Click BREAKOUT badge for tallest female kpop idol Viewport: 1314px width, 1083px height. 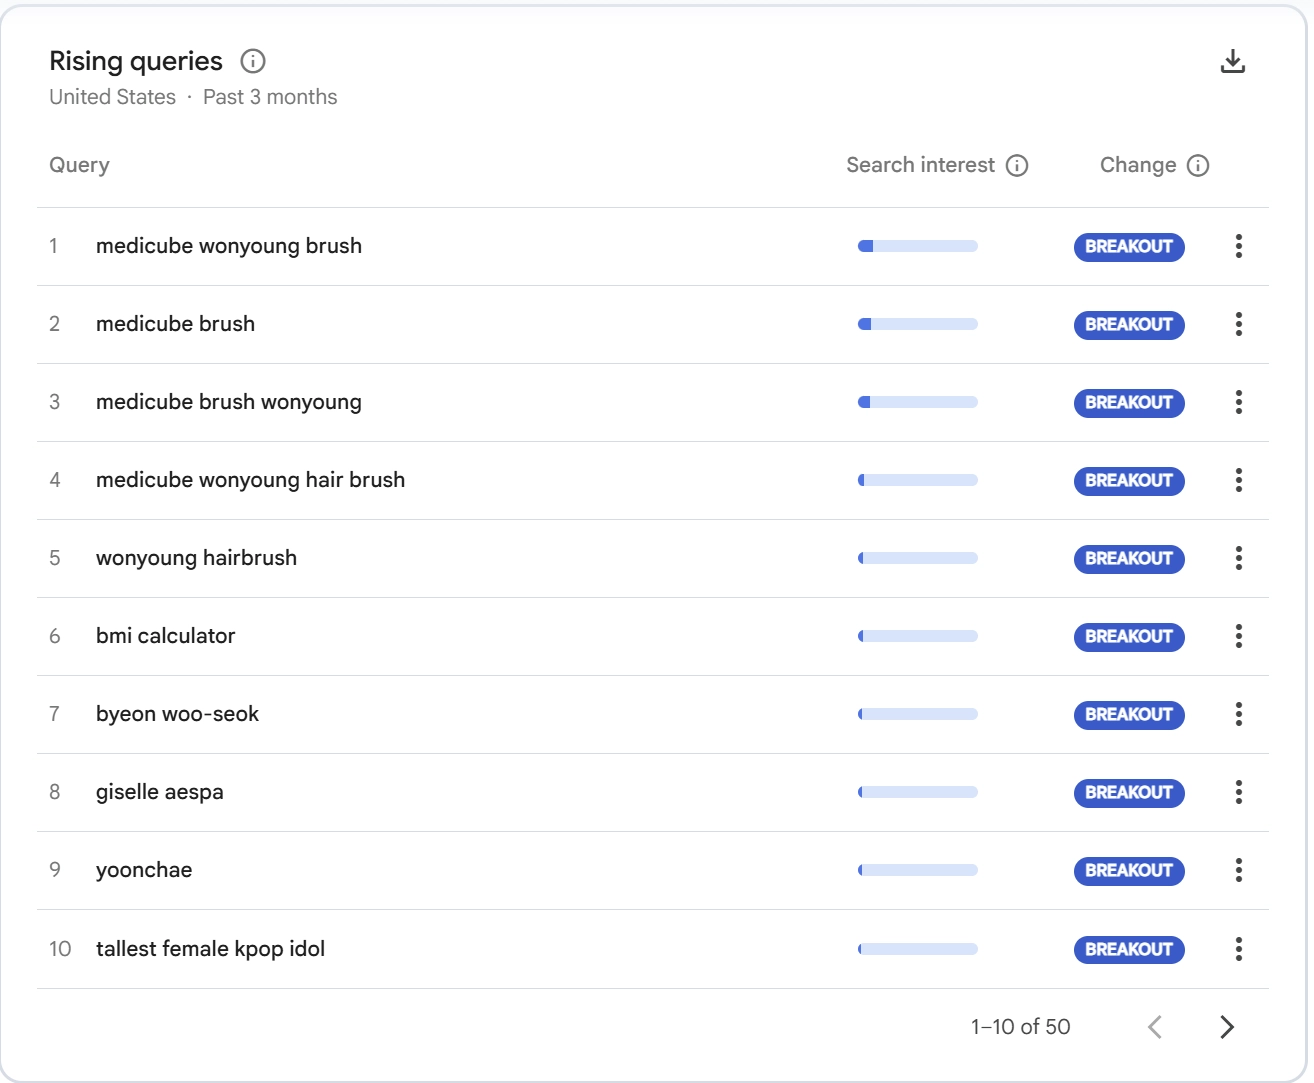coord(1129,950)
